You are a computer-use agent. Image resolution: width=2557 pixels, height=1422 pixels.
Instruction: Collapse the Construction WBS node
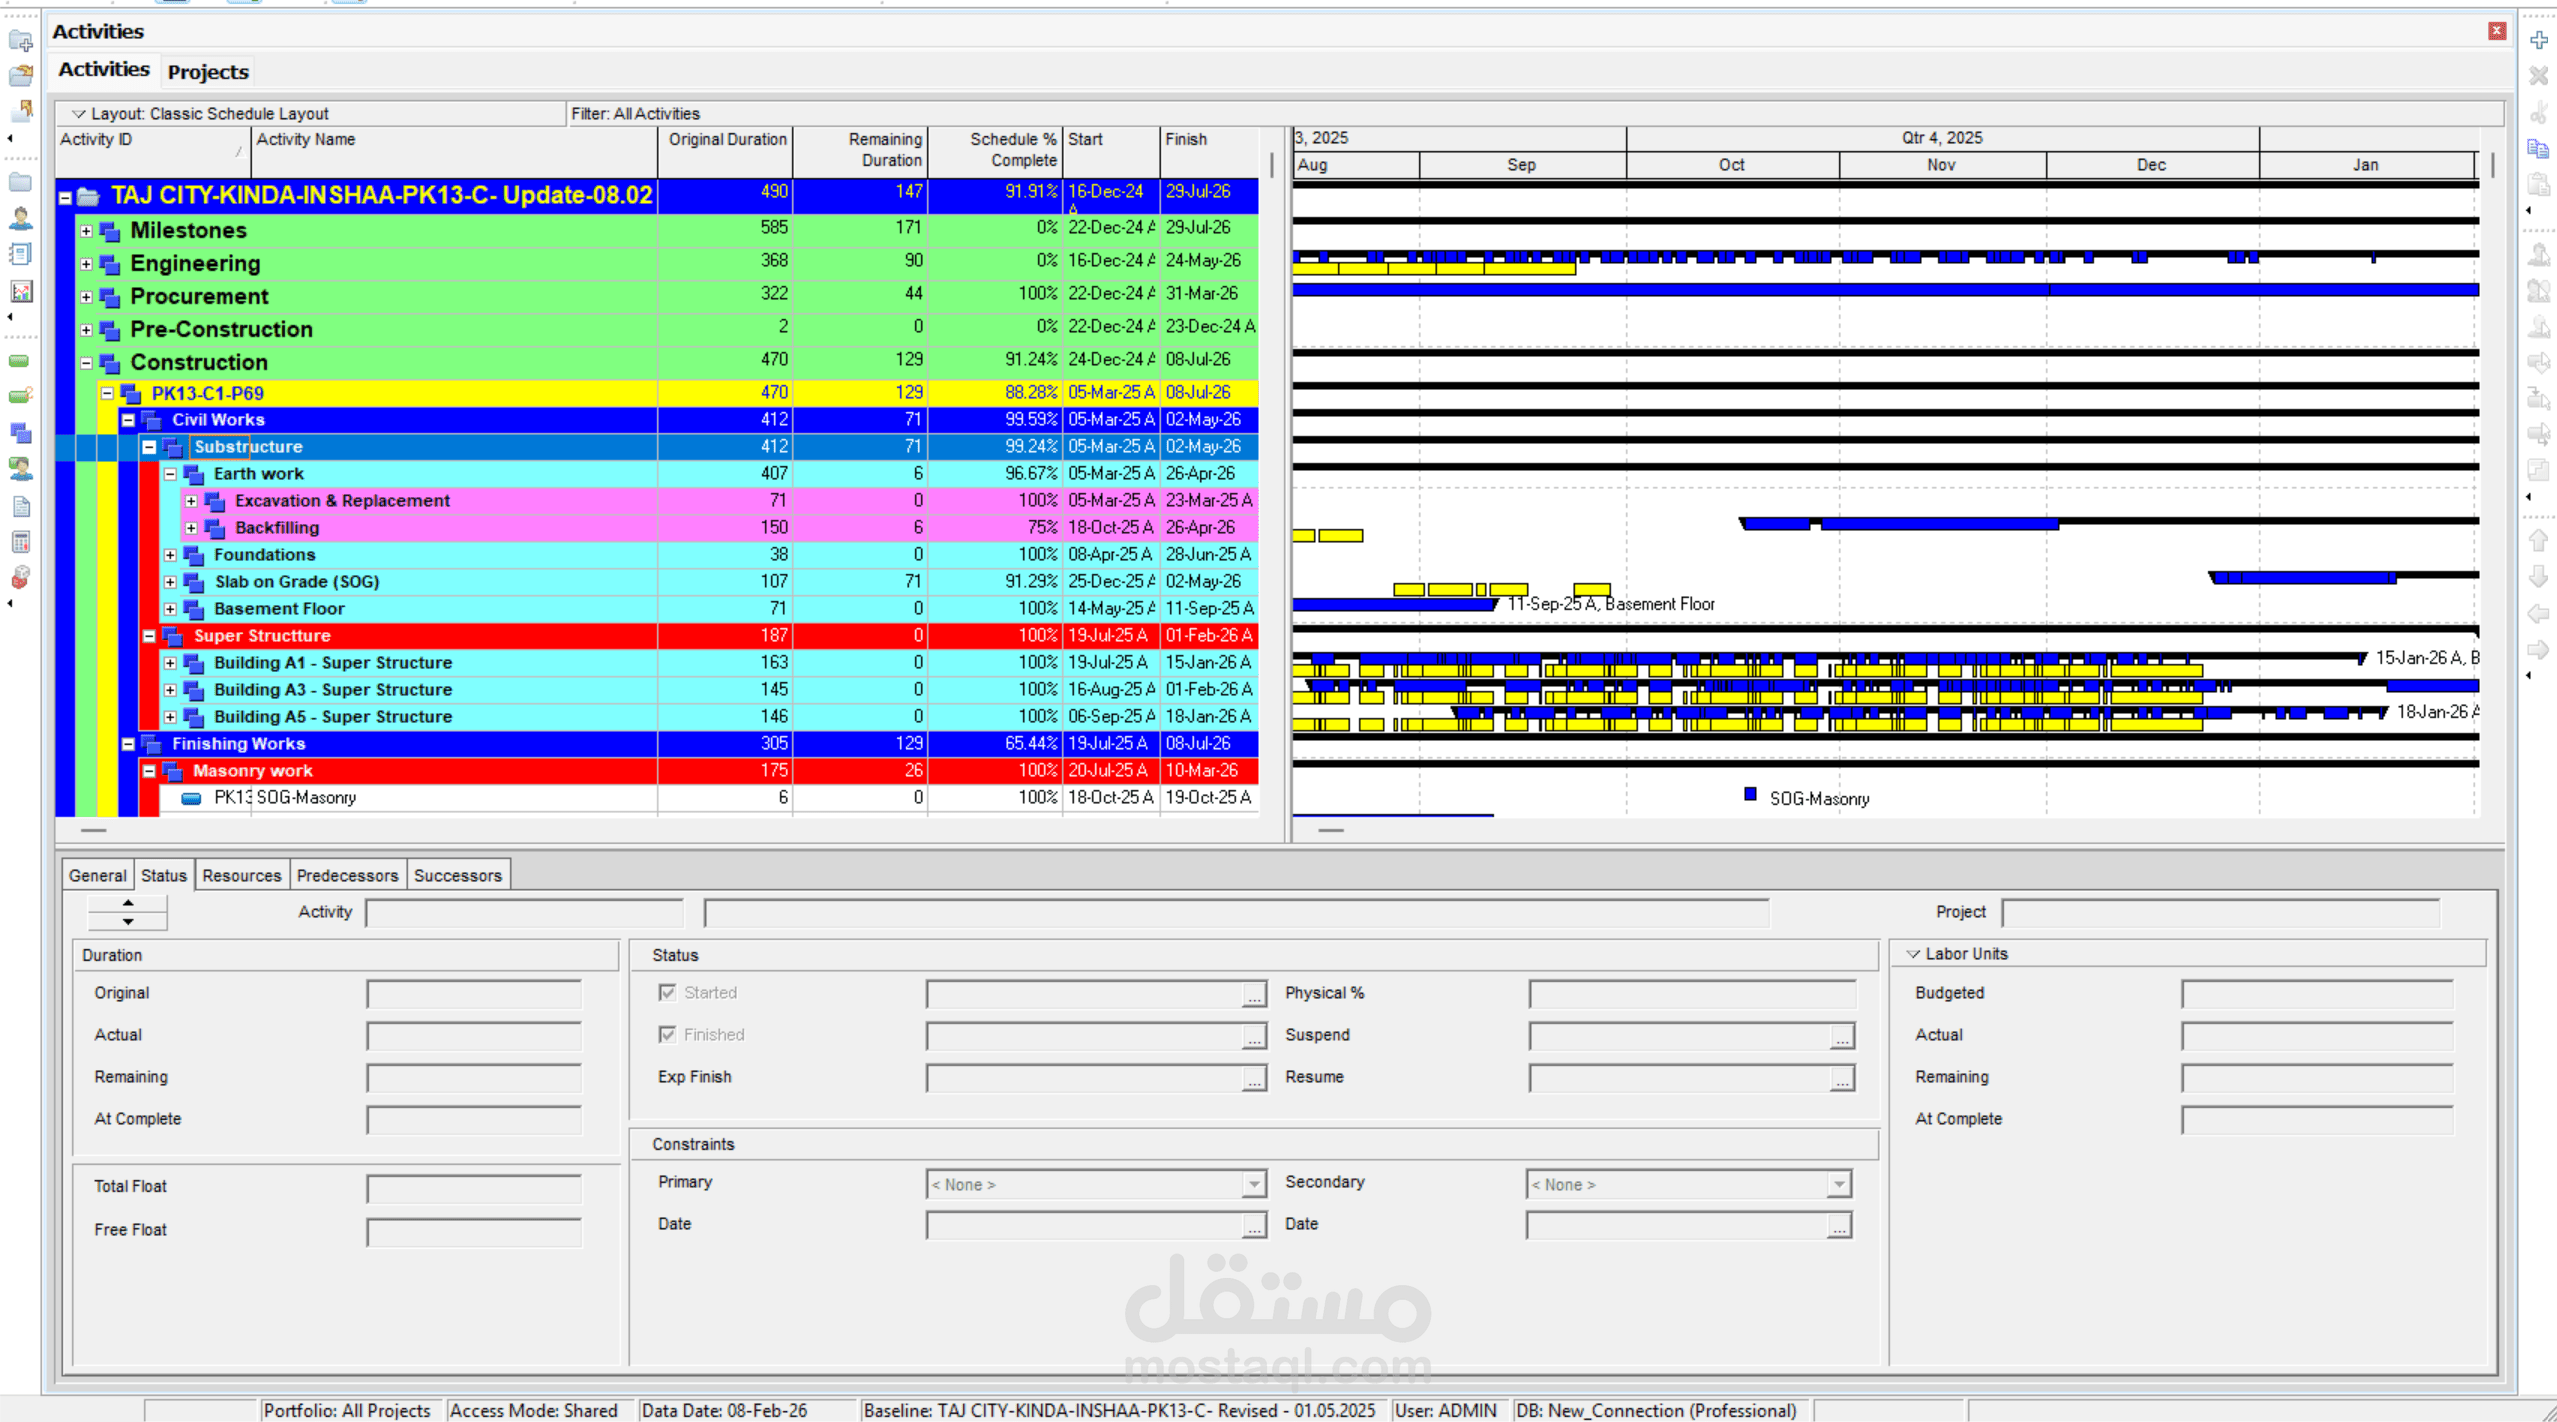86,363
